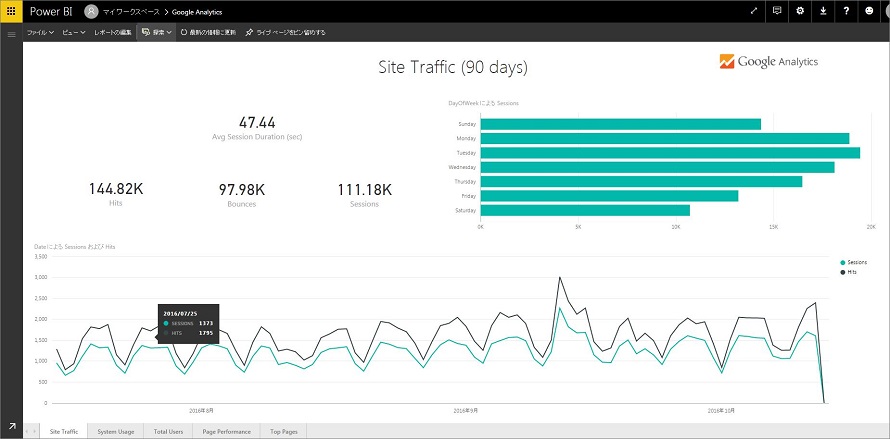
Task: Select the Saturday bar
Action: (x=585, y=210)
